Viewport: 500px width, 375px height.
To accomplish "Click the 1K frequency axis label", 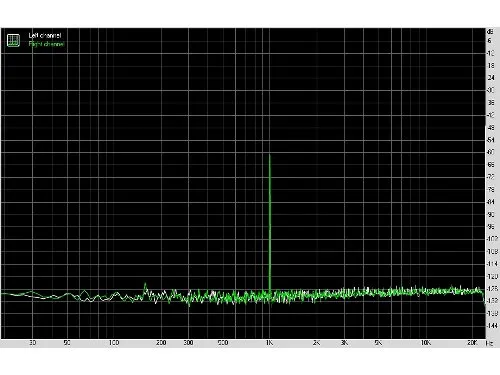I will (x=269, y=343).
